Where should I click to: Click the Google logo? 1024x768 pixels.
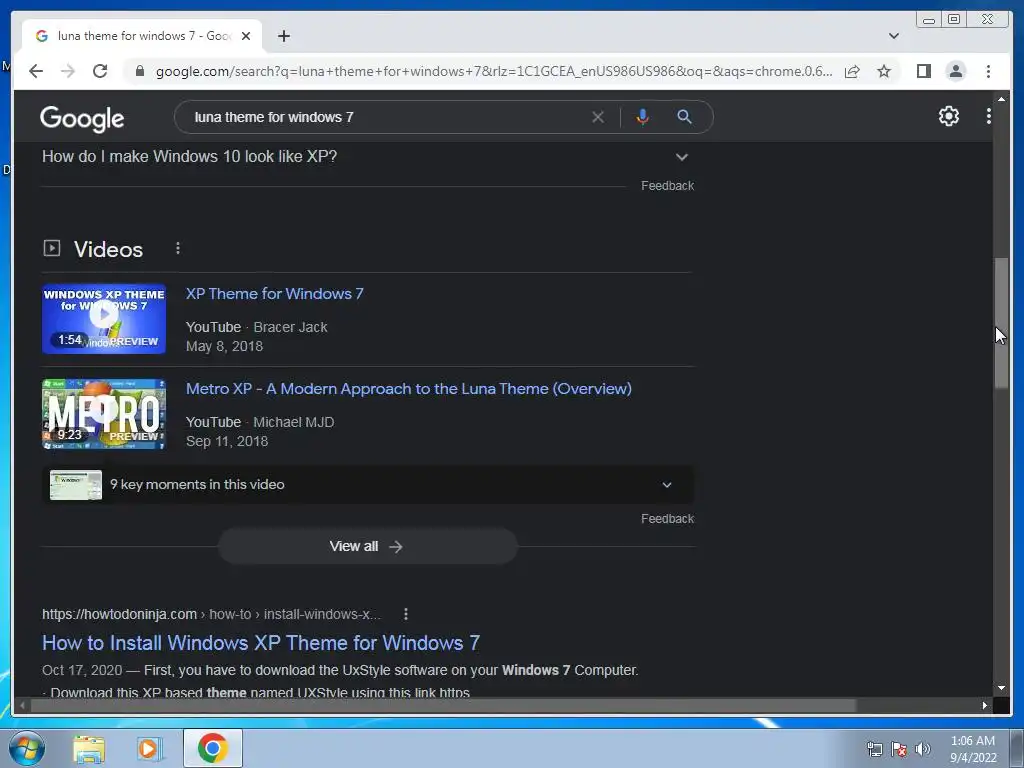(82, 118)
